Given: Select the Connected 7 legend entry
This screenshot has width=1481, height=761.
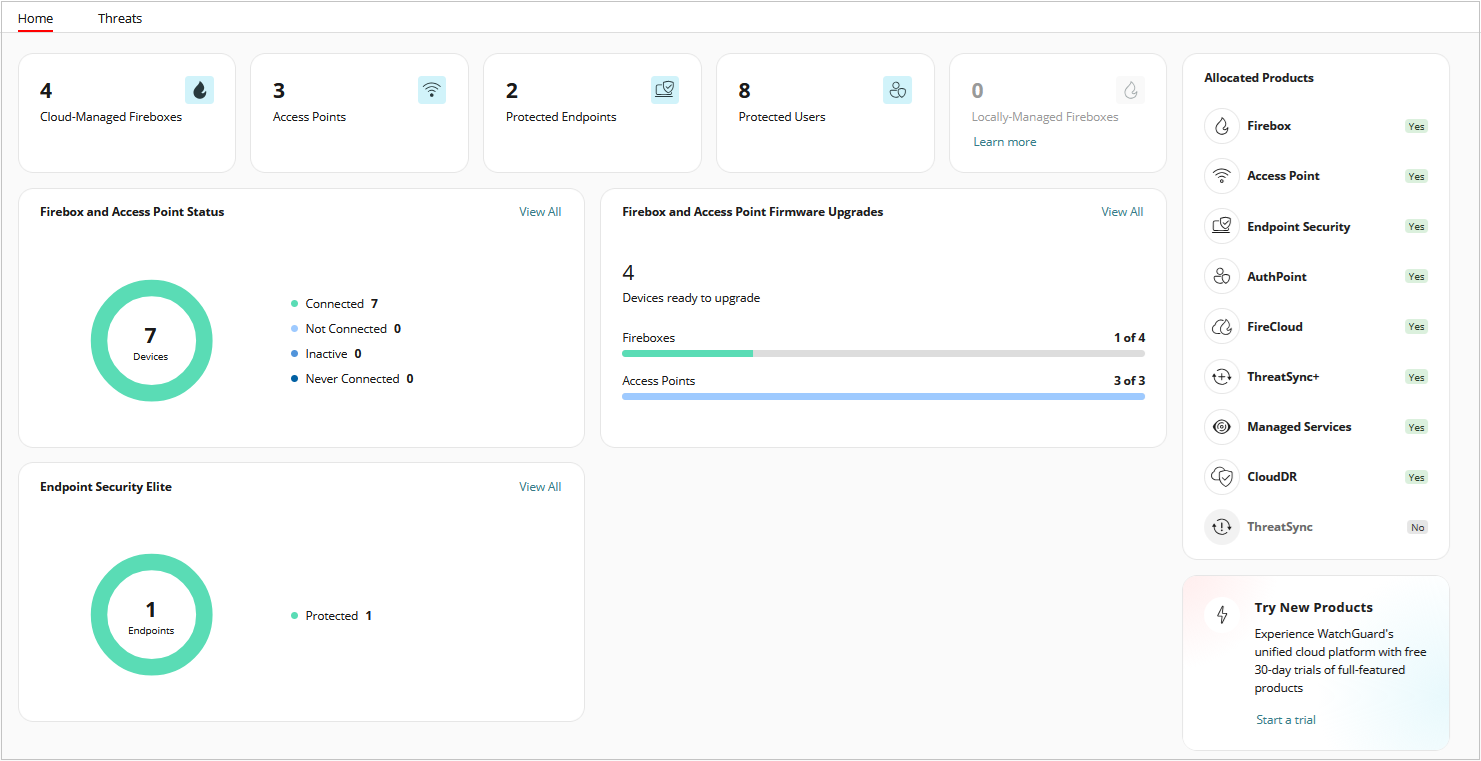Looking at the screenshot, I should click(335, 304).
